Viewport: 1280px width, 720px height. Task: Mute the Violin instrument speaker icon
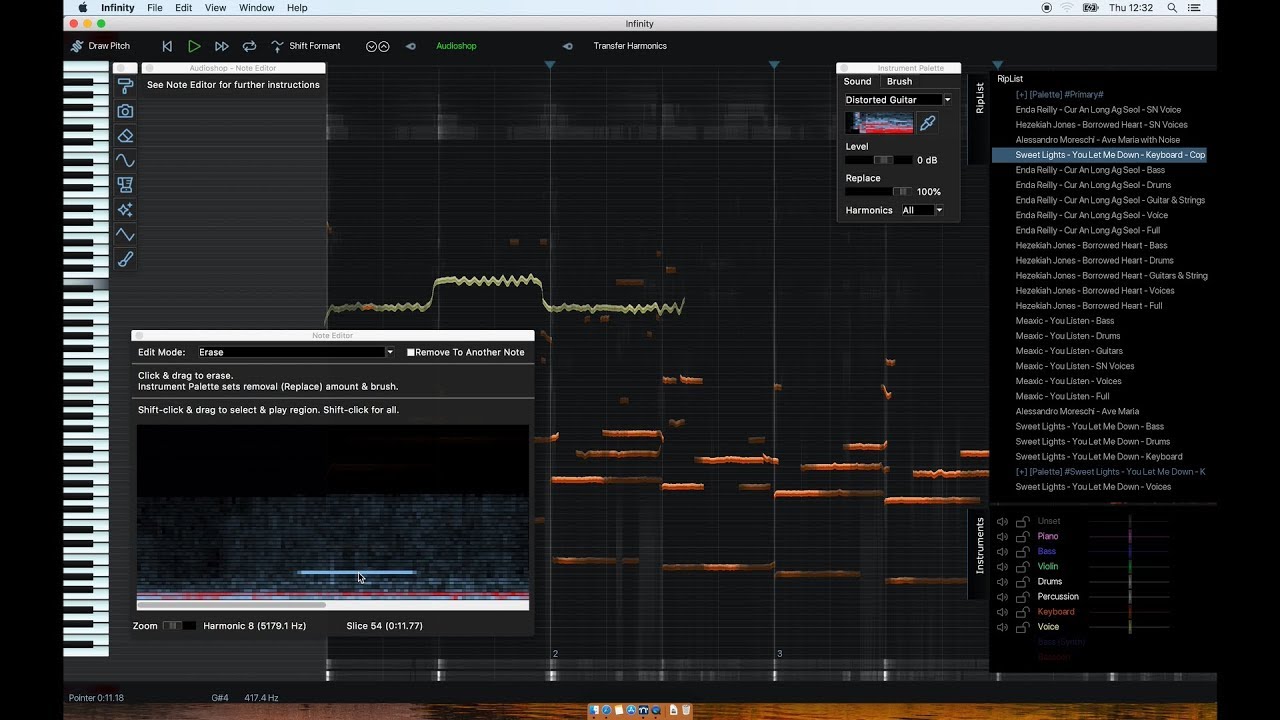click(x=1002, y=567)
